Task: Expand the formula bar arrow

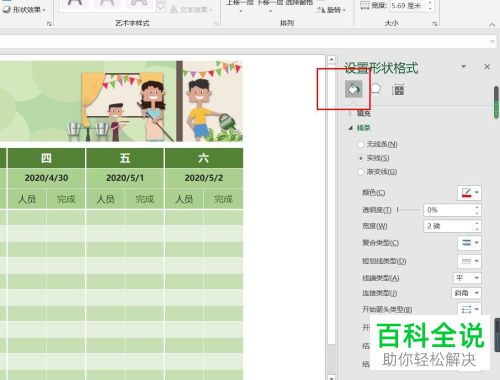Action: pos(492,41)
